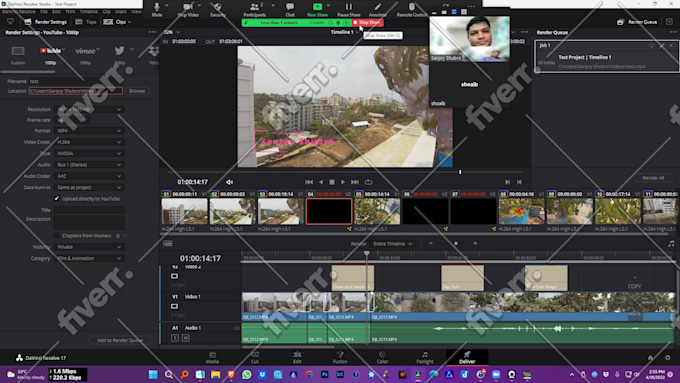
Task: Open the Audio Codec dropdown showing AAC
Action: (89, 176)
